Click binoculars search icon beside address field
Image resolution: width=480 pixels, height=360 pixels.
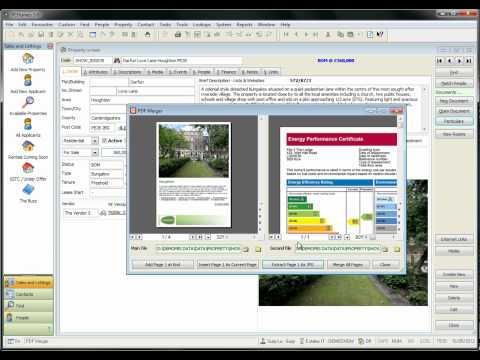(117, 60)
